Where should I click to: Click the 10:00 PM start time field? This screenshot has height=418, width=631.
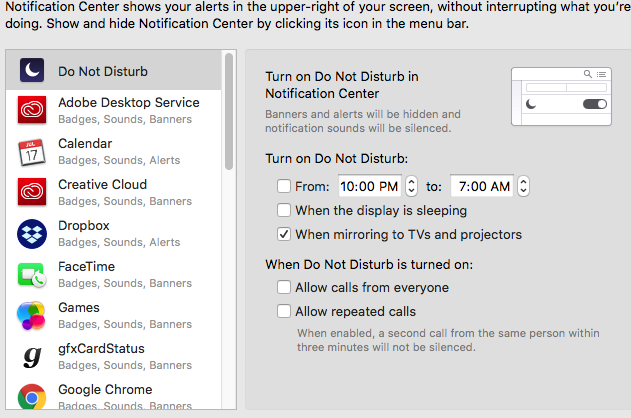click(x=369, y=186)
